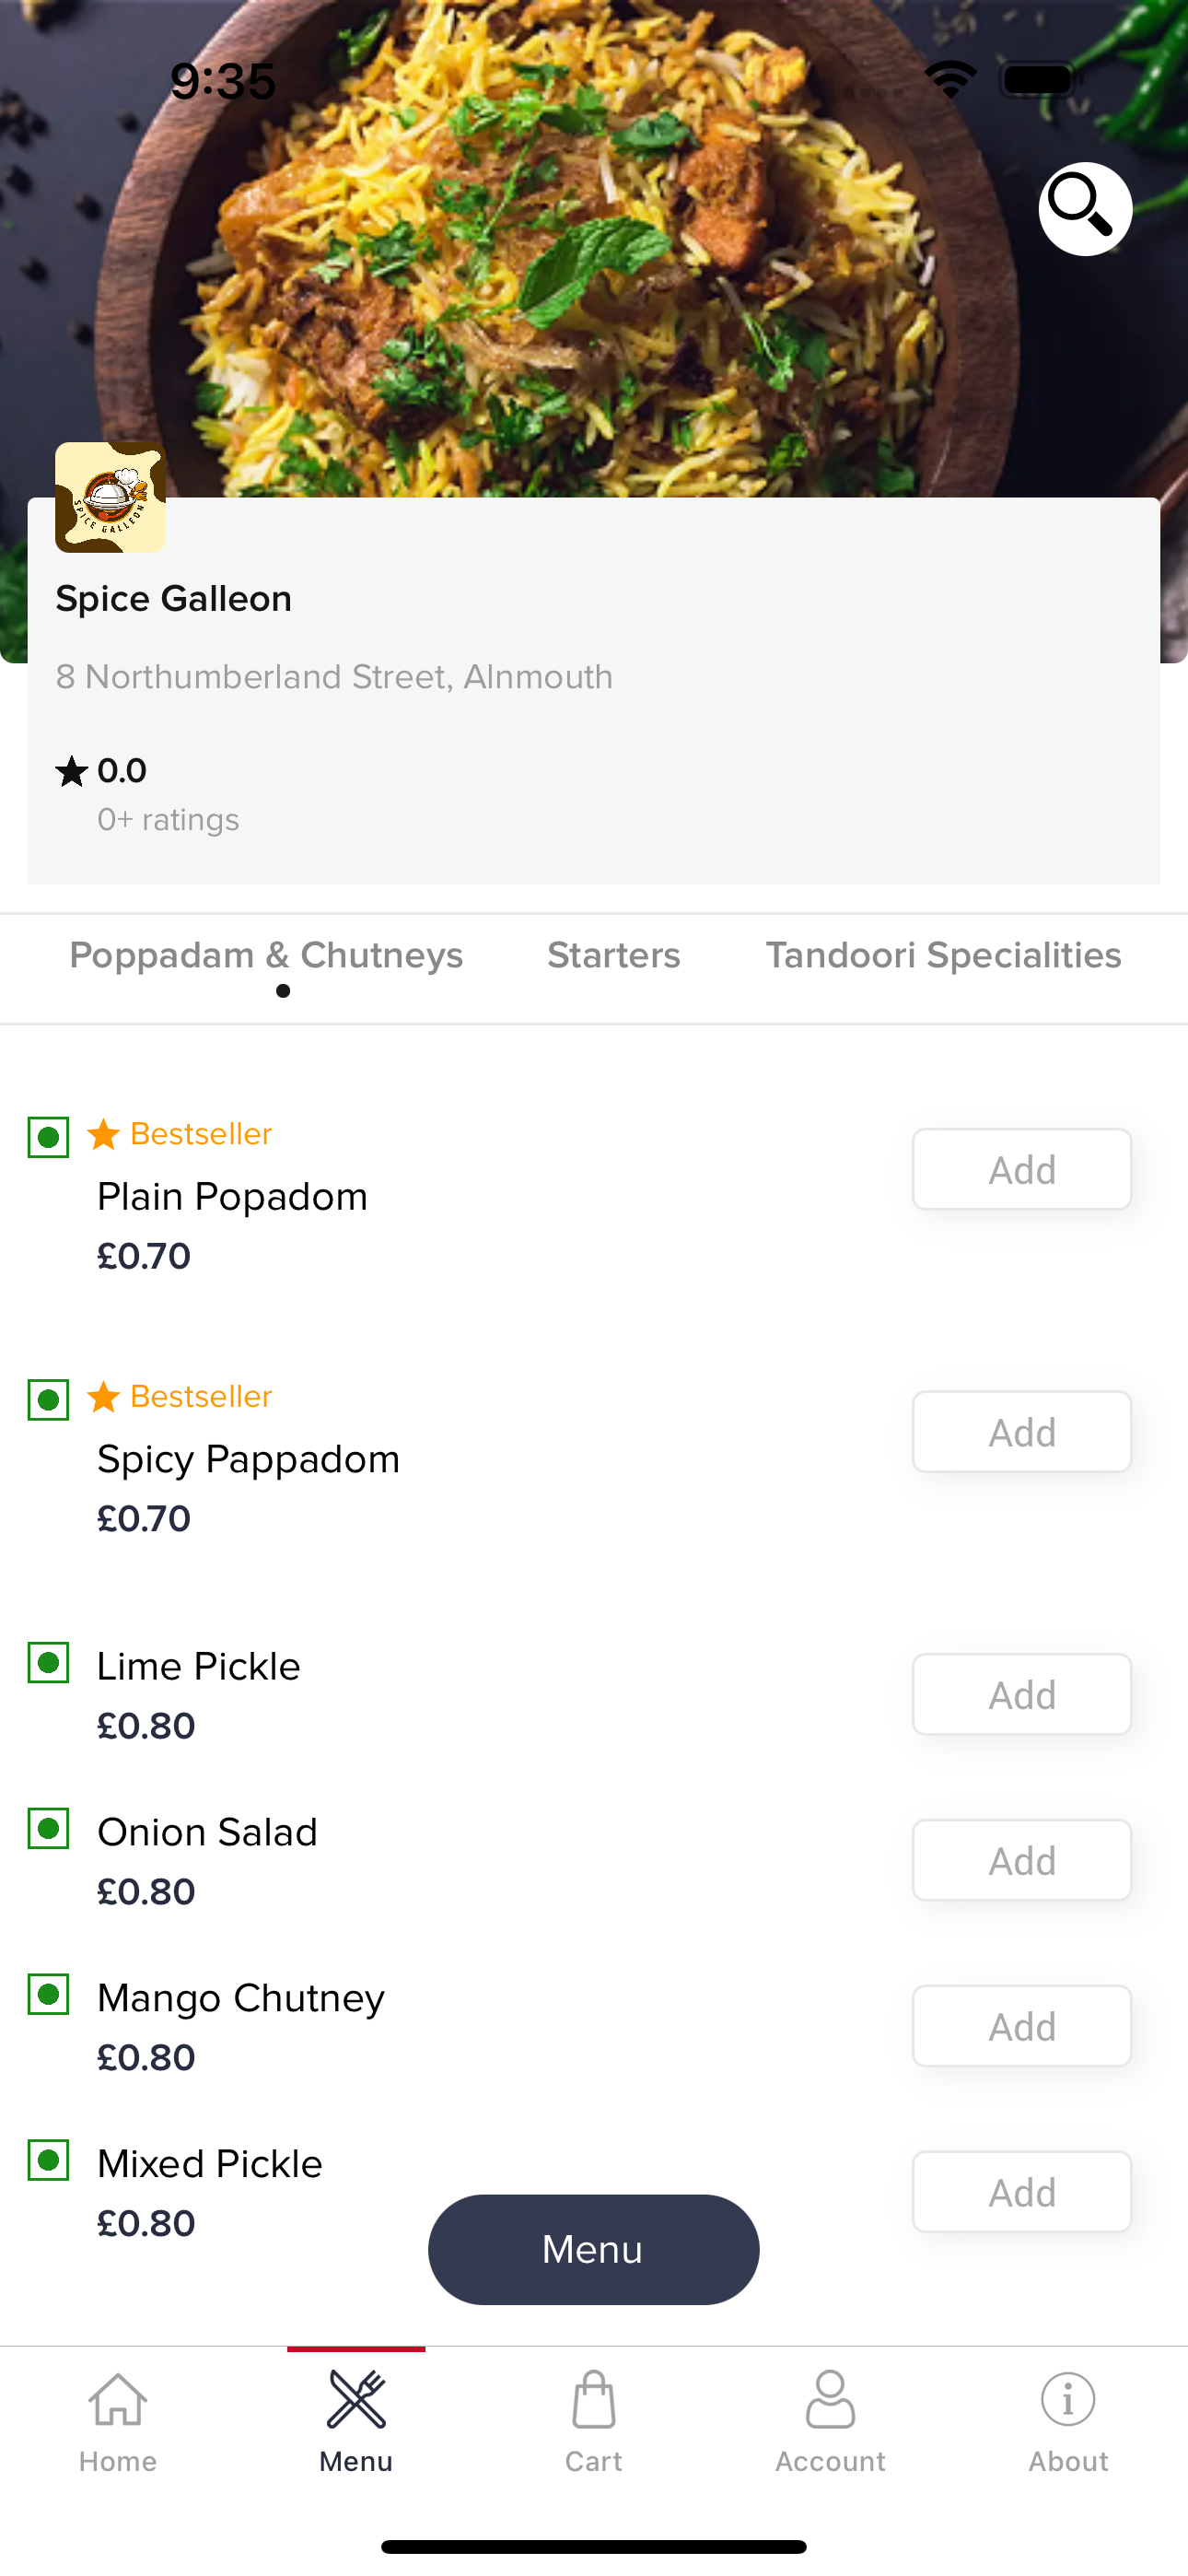This screenshot has width=1188, height=2576.
Task: Open the Cart bag icon
Action: [x=593, y=2400]
